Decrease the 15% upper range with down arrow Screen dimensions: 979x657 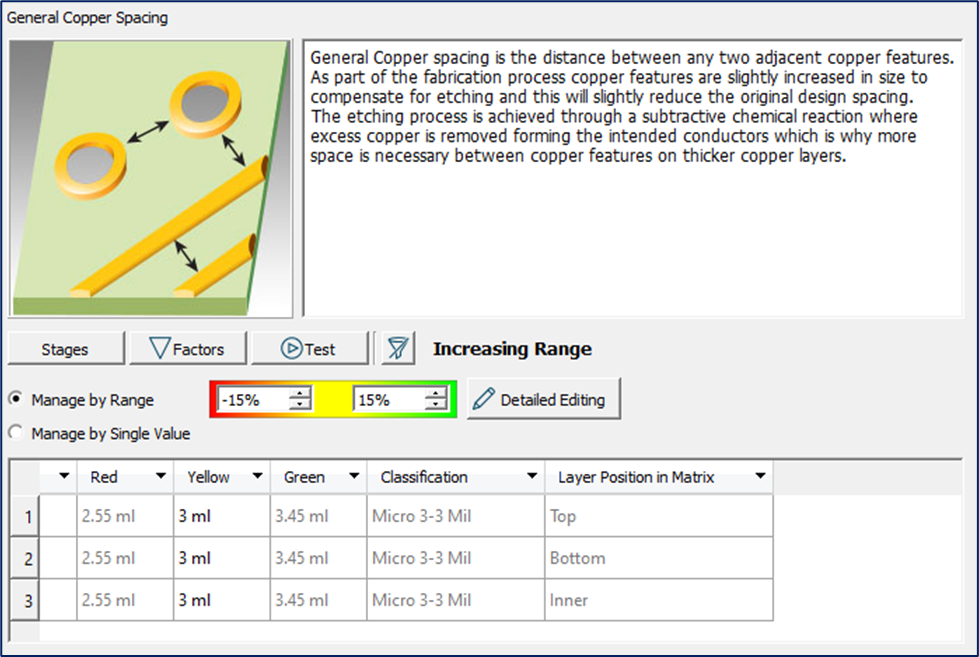(x=435, y=406)
